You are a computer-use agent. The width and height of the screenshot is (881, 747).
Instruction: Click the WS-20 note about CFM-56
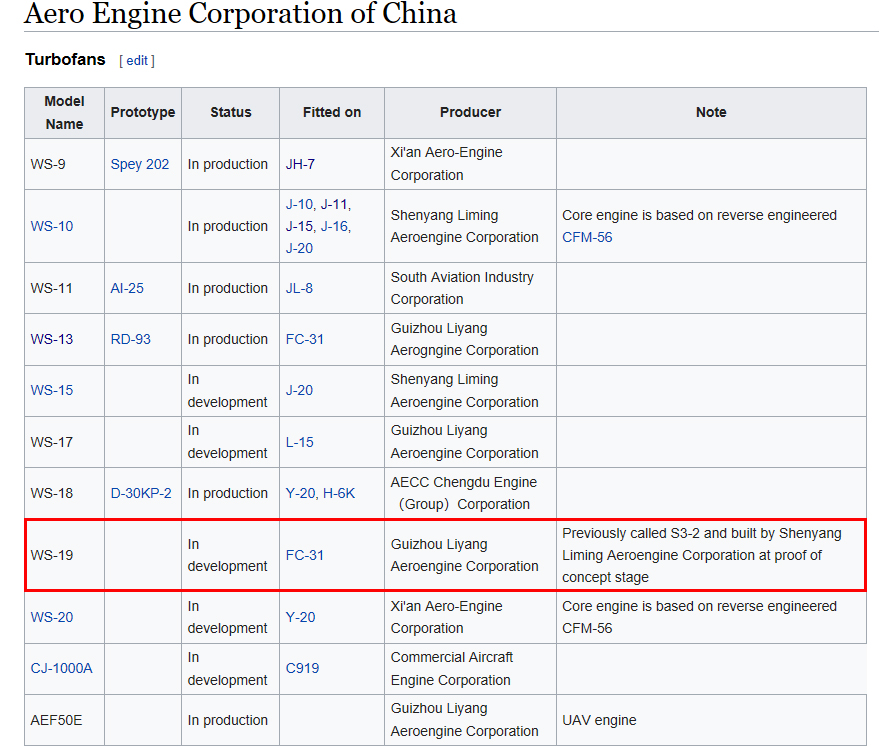click(711, 617)
